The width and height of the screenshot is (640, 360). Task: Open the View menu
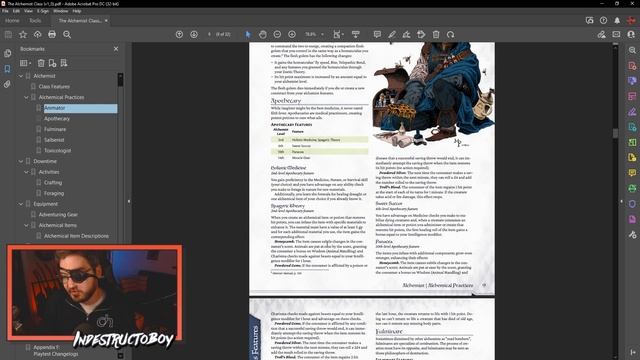tap(28, 11)
